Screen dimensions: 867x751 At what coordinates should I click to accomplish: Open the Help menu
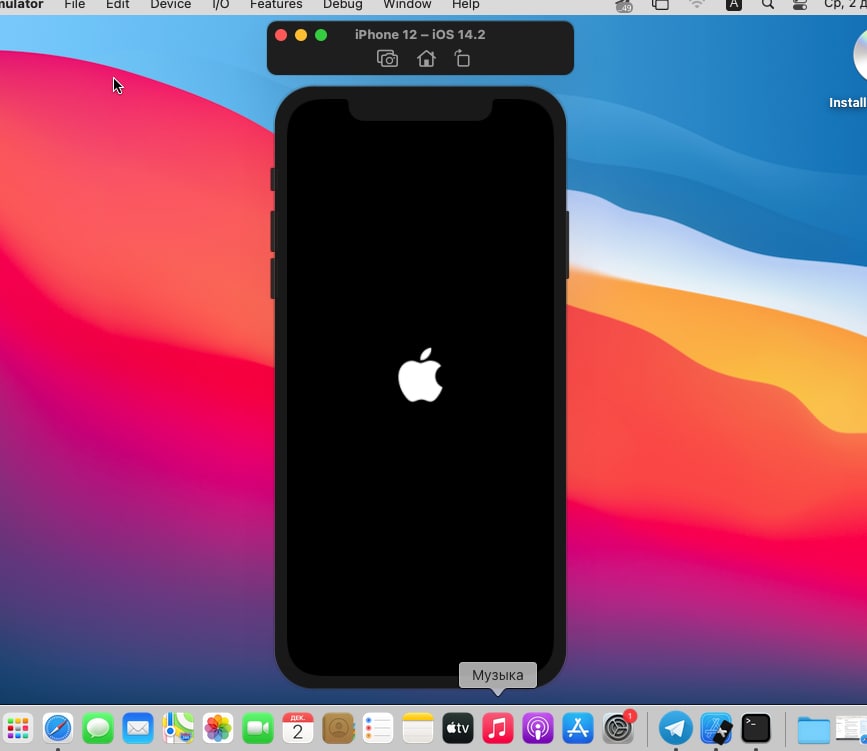[x=465, y=4]
